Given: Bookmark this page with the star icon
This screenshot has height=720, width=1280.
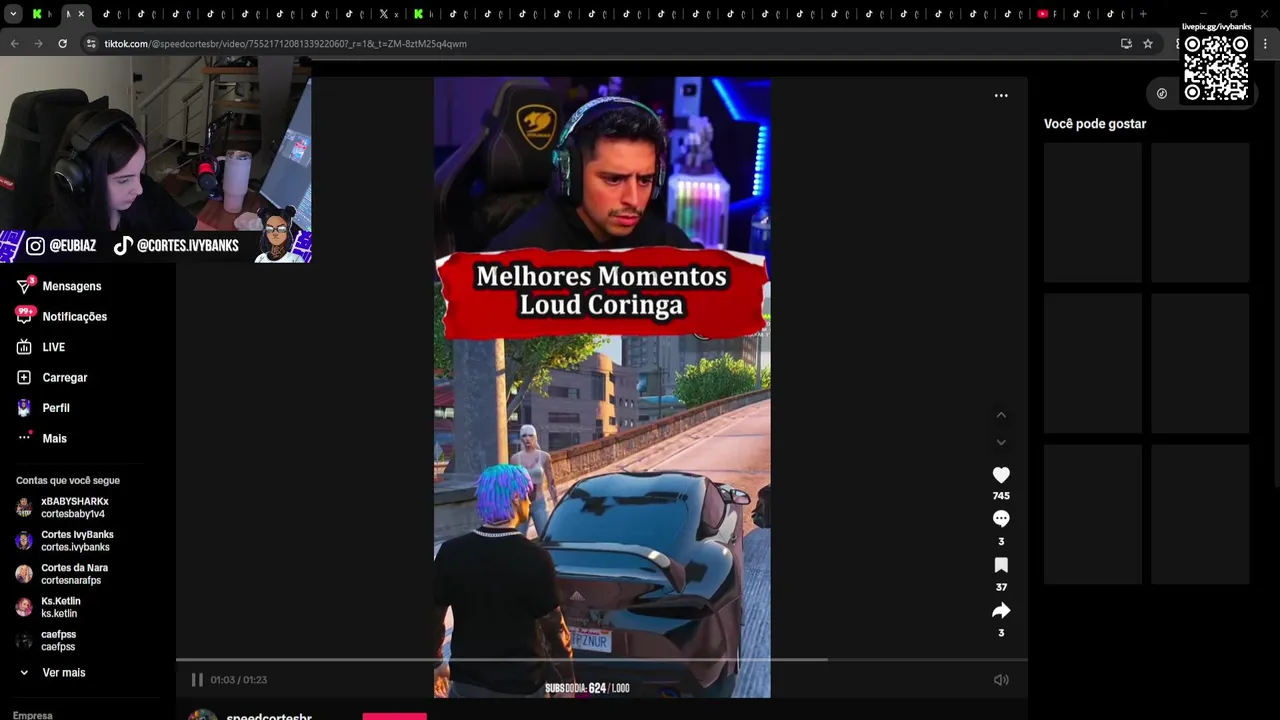Looking at the screenshot, I should pyautogui.click(x=1148, y=44).
